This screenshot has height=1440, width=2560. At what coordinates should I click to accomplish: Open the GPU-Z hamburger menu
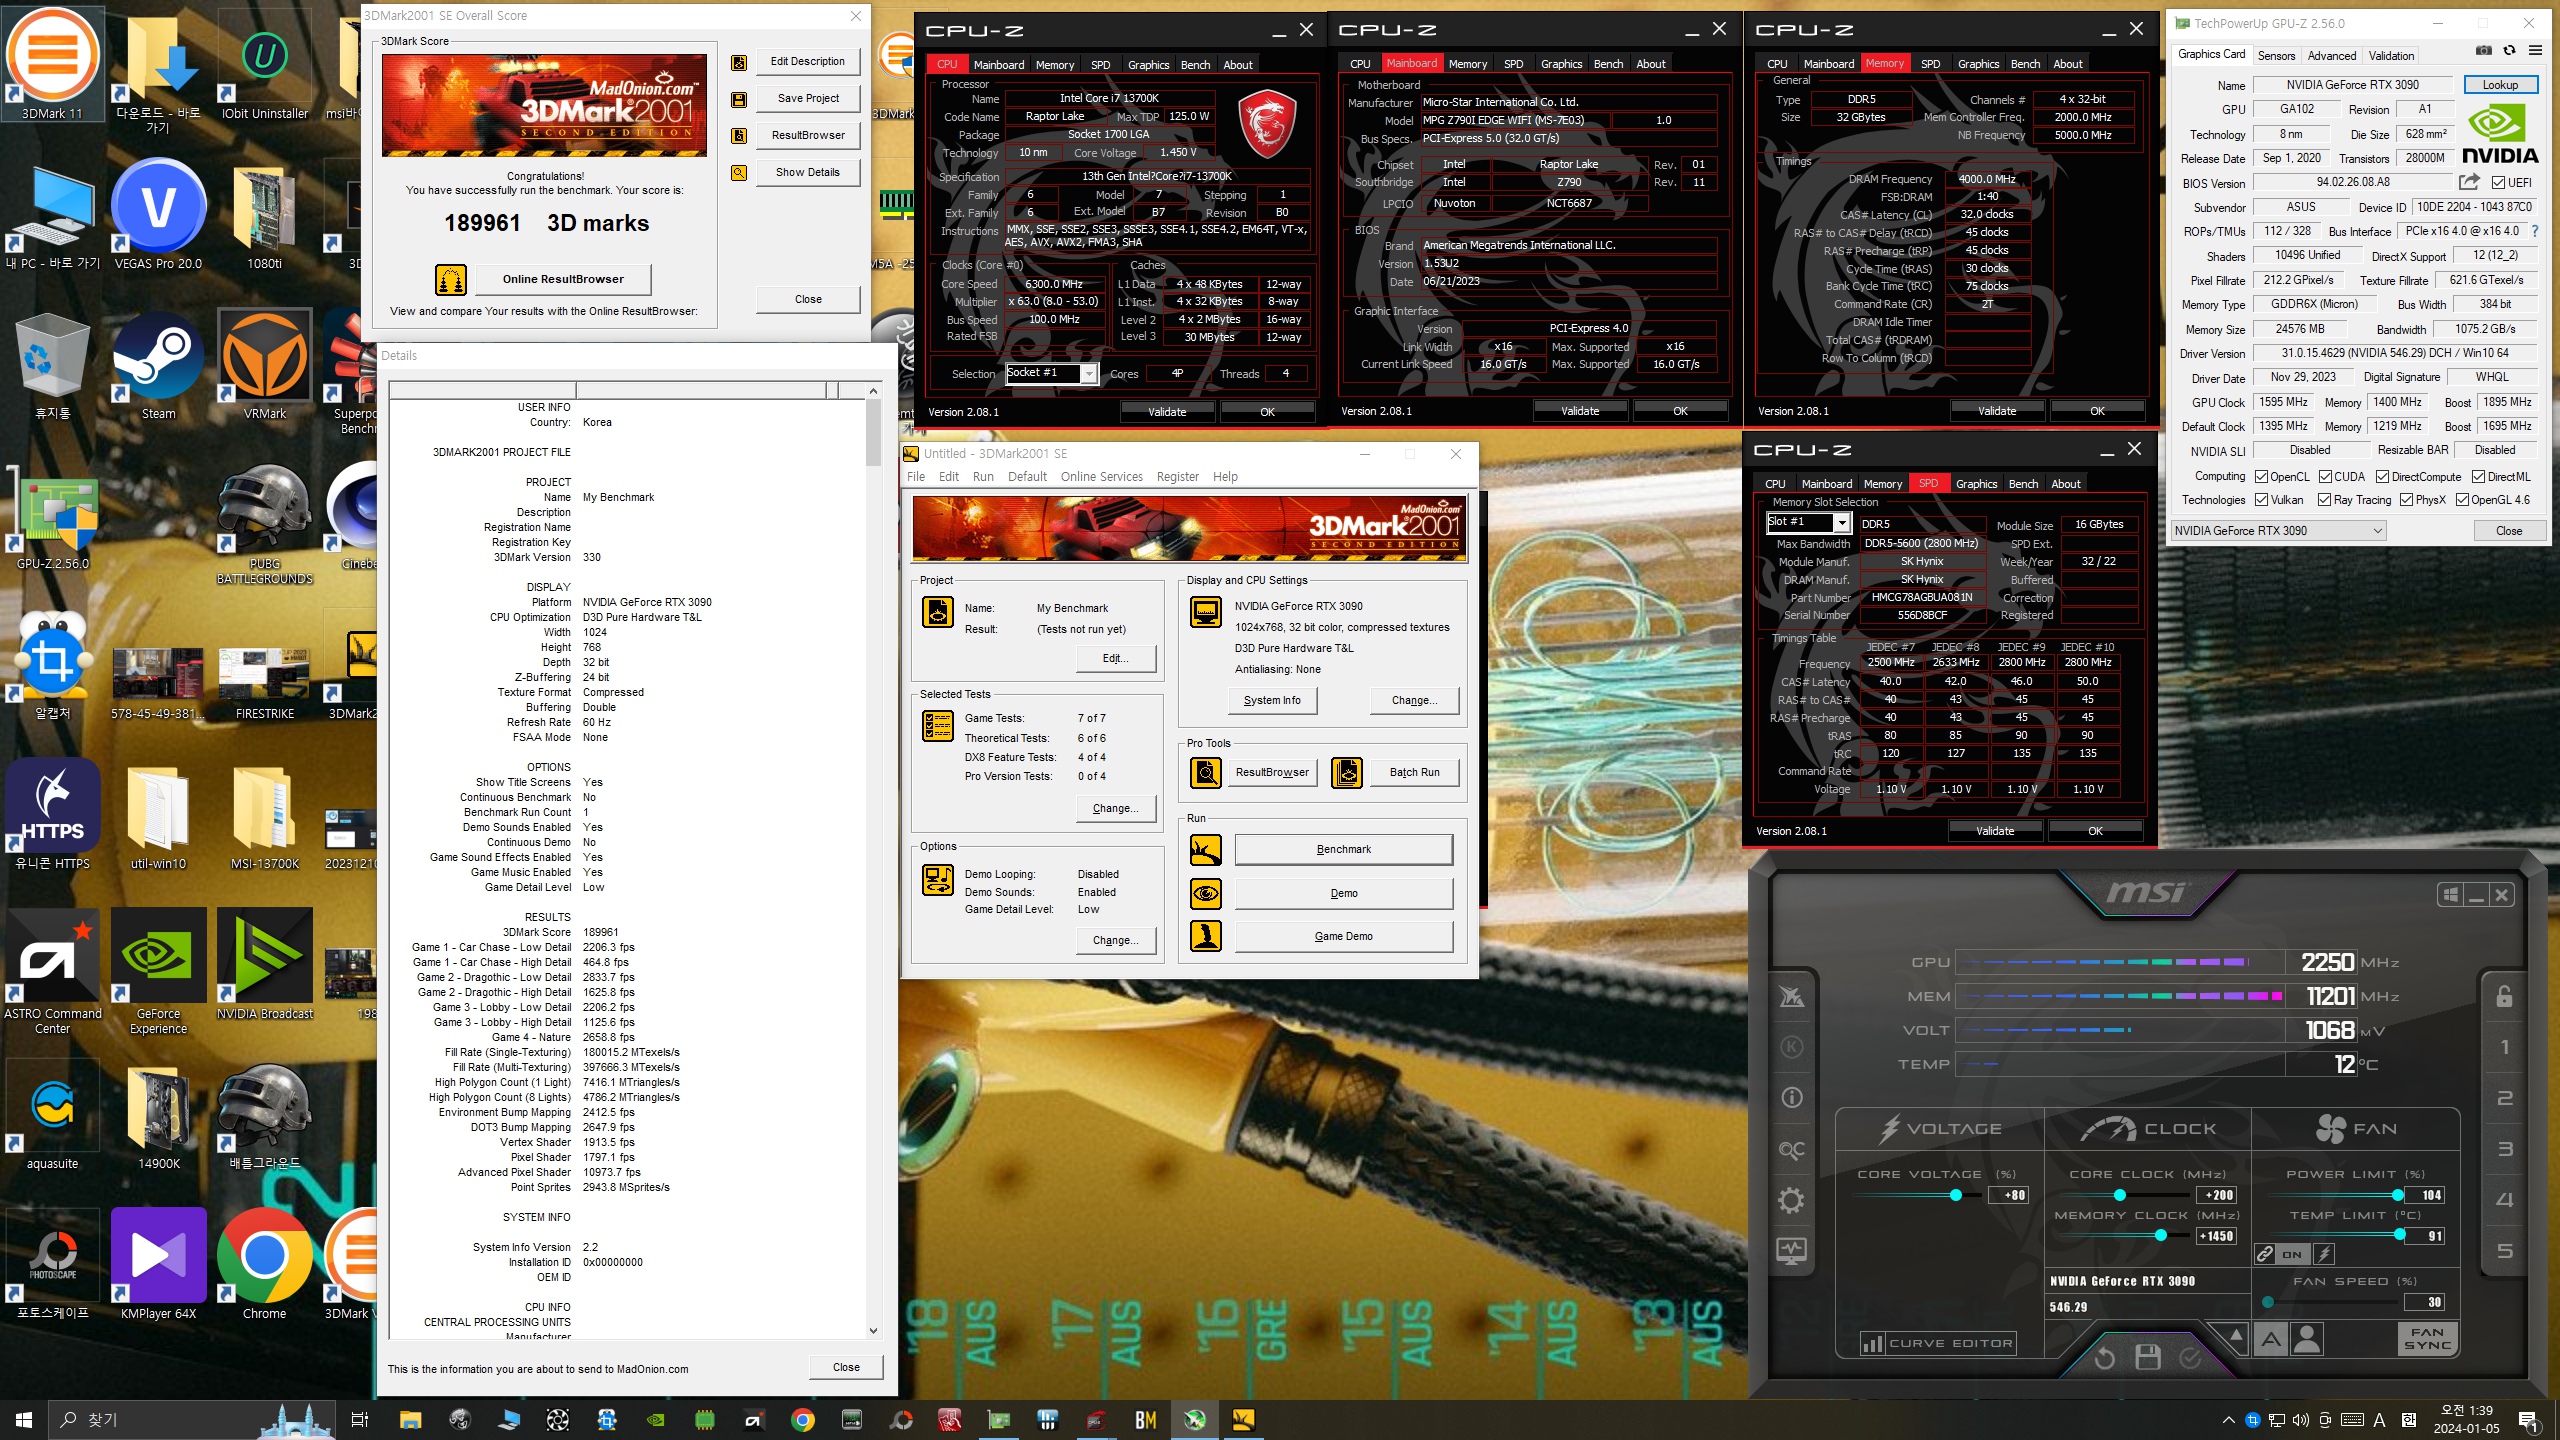[x=2535, y=51]
